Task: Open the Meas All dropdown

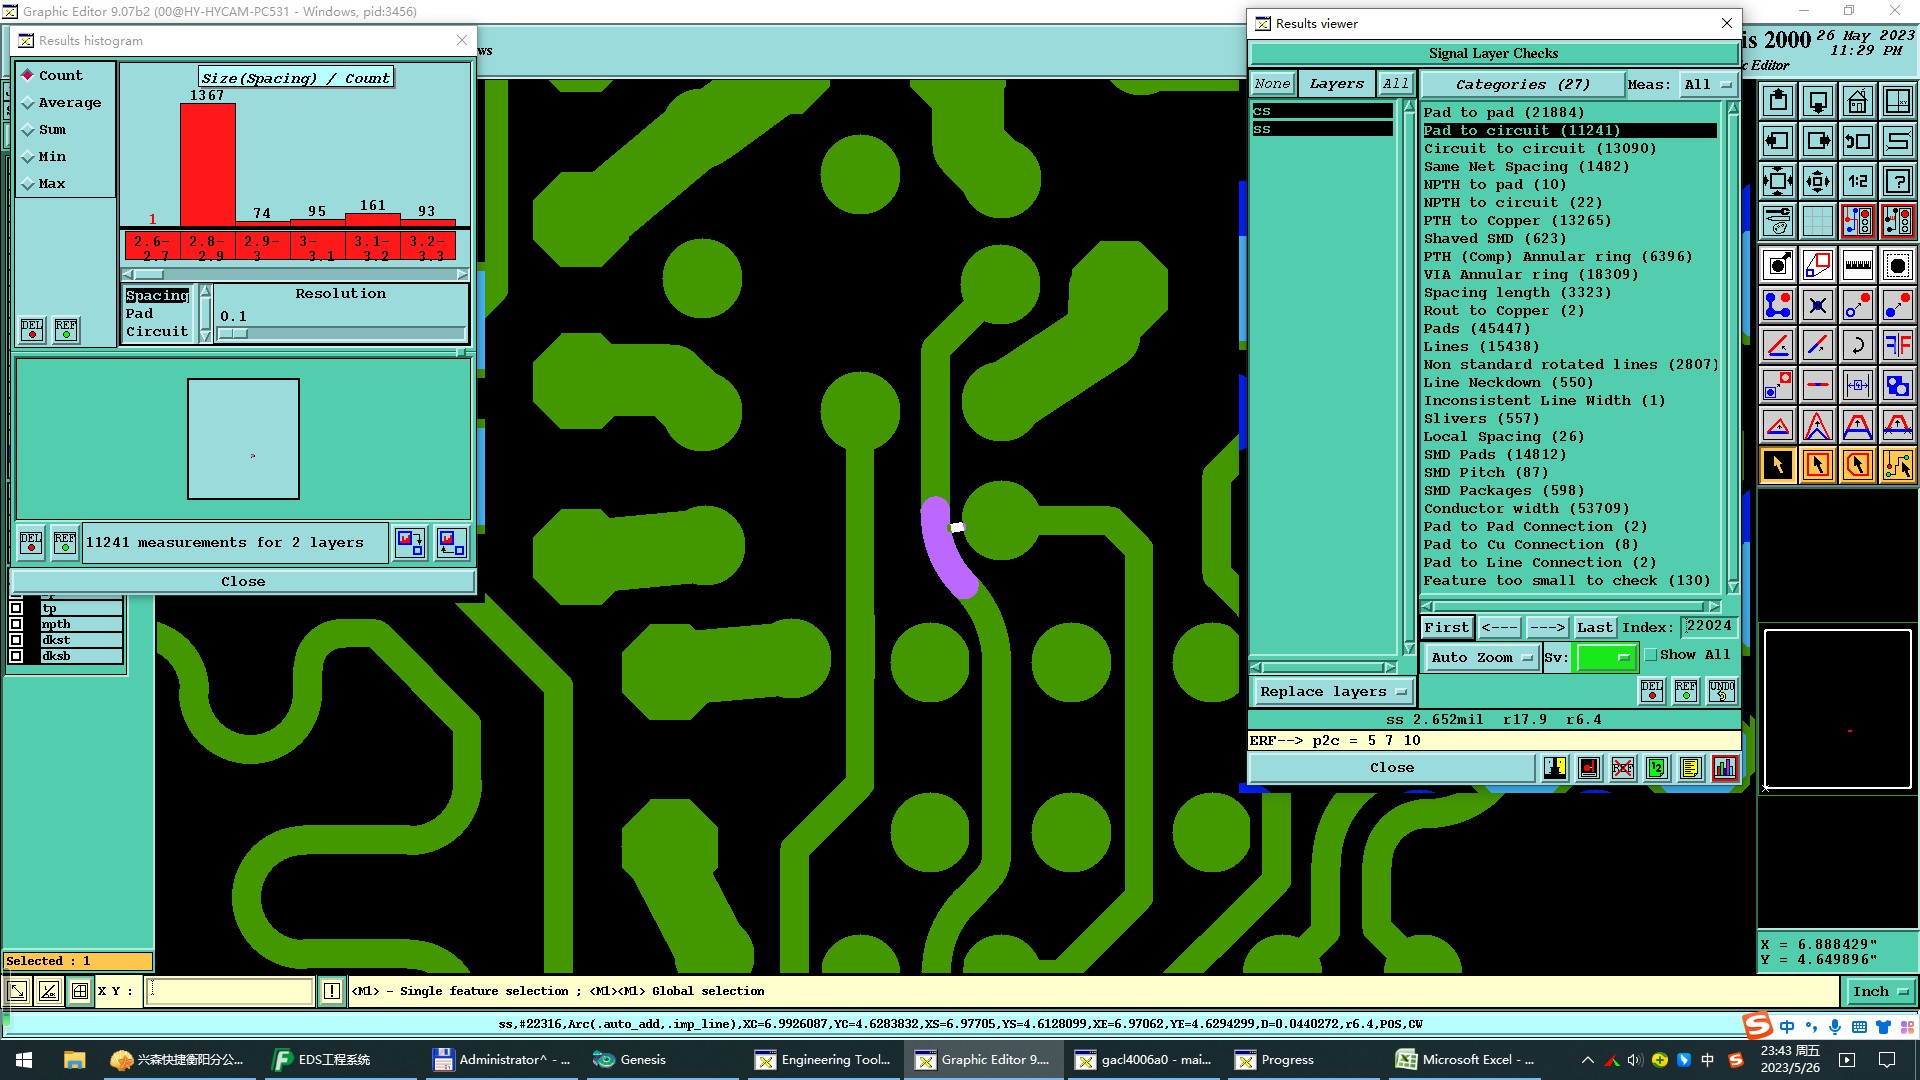Action: [1707, 85]
